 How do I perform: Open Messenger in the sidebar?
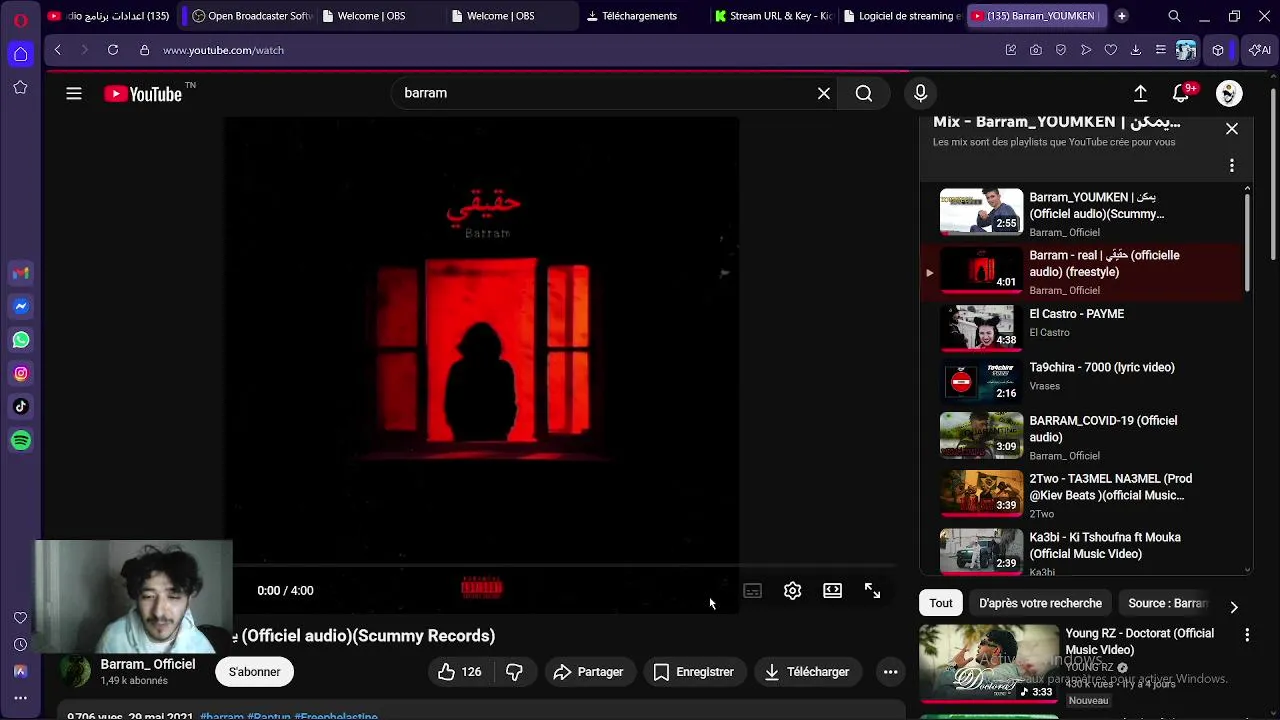coord(20,306)
